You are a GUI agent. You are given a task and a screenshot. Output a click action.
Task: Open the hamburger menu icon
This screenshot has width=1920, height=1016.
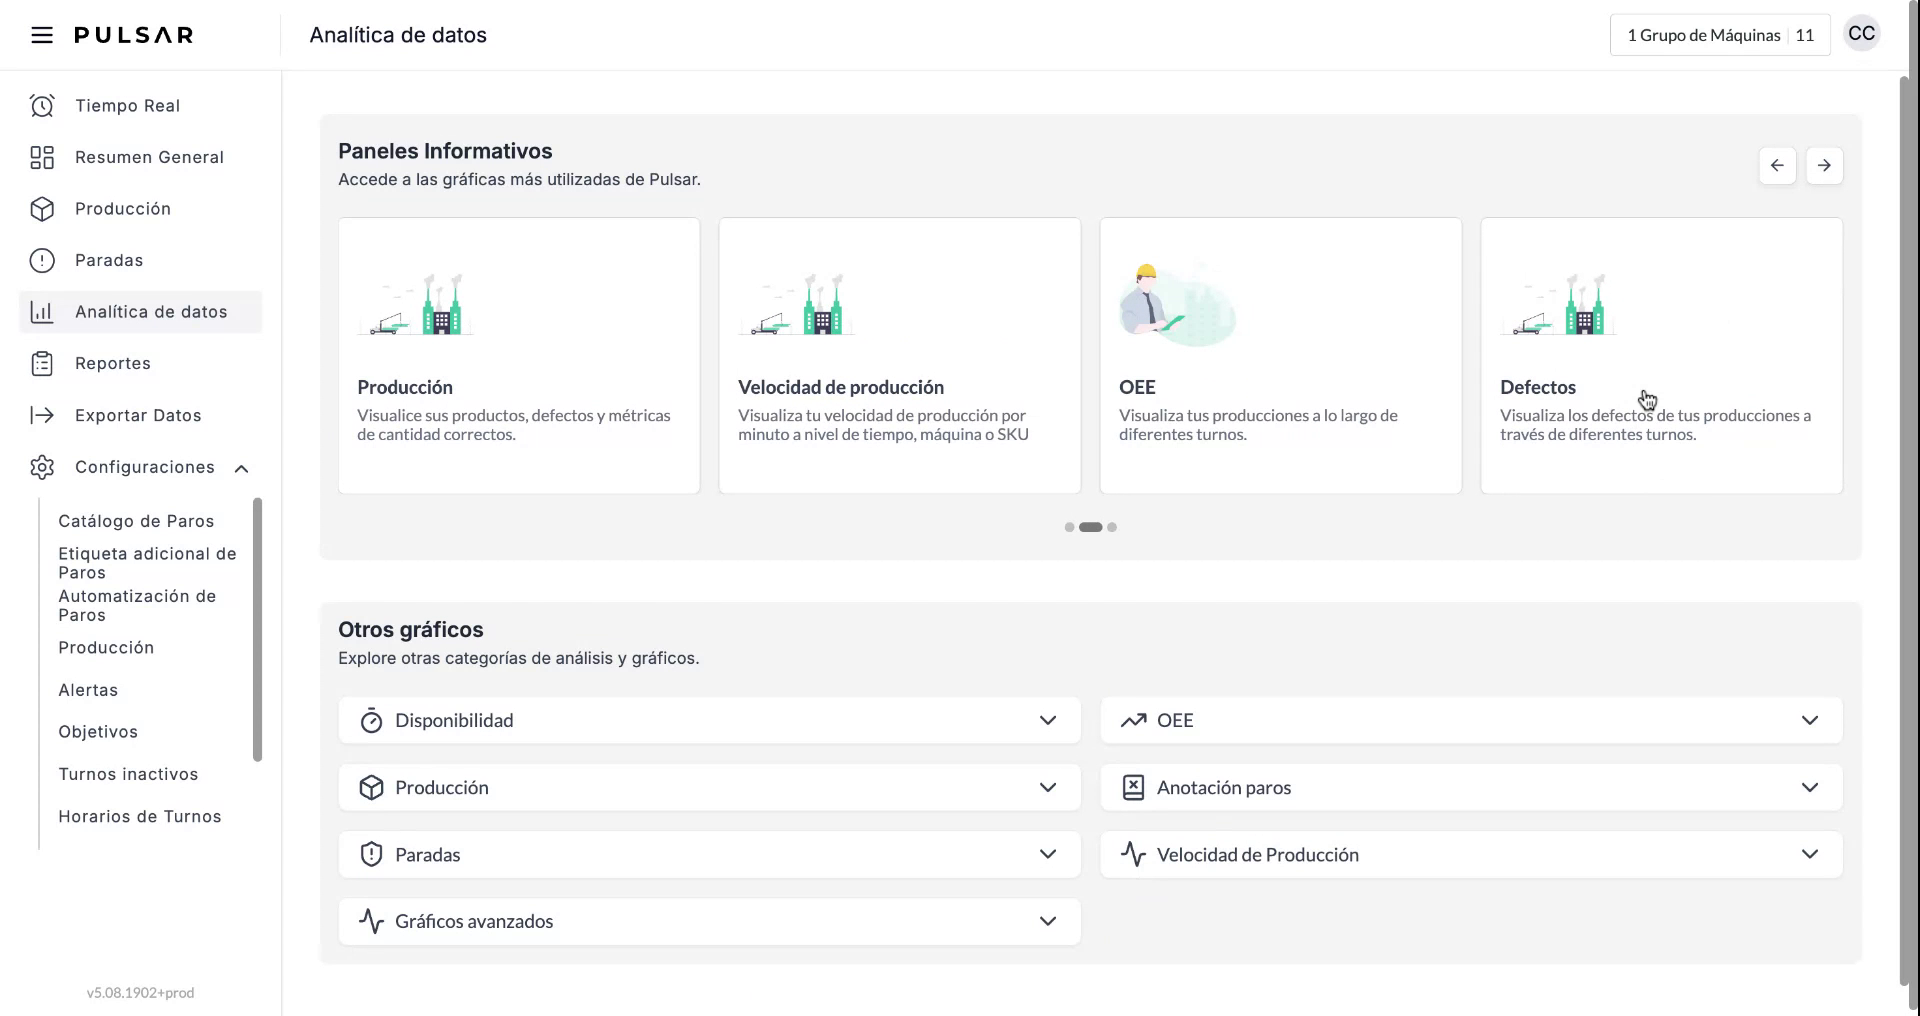click(x=41, y=35)
